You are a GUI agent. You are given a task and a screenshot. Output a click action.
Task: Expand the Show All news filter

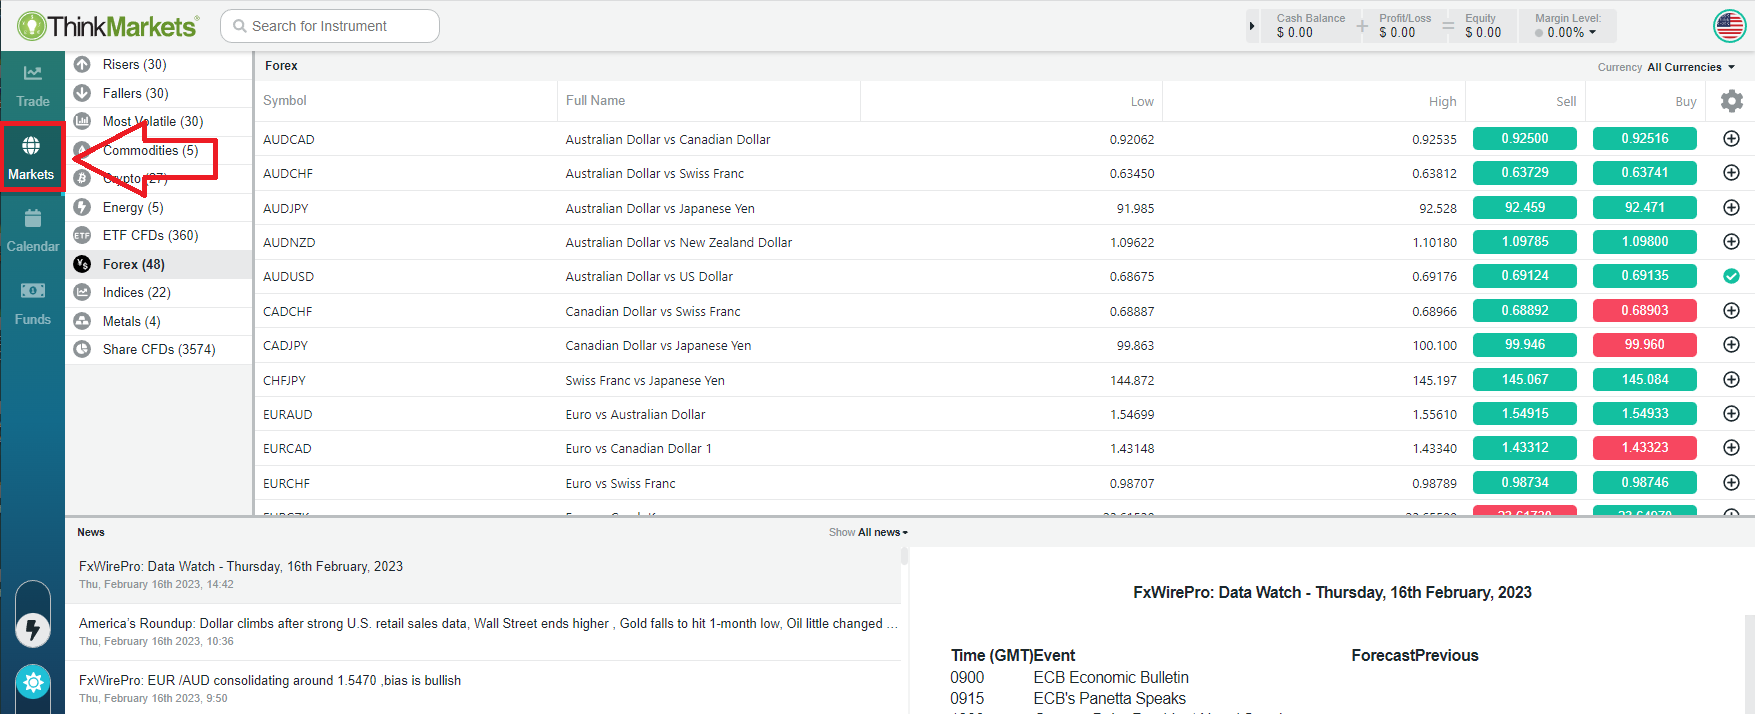tap(880, 532)
